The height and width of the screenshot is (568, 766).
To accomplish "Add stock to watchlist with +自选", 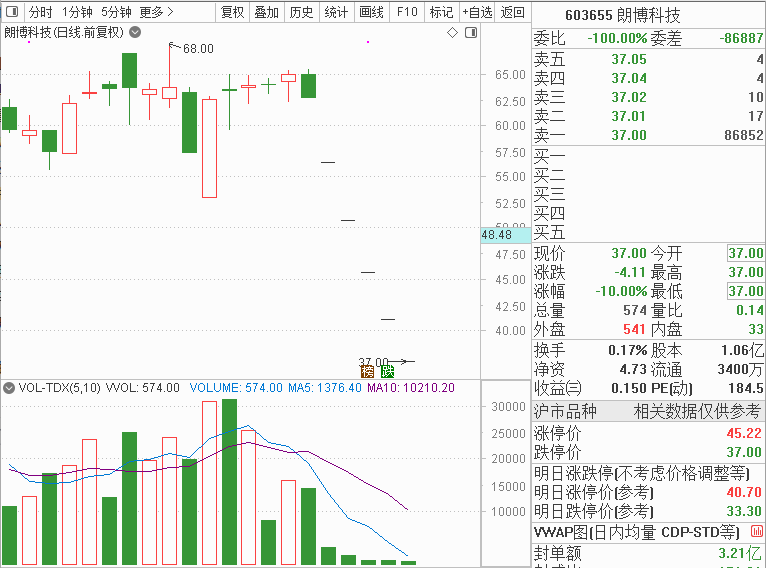I will click(477, 12).
